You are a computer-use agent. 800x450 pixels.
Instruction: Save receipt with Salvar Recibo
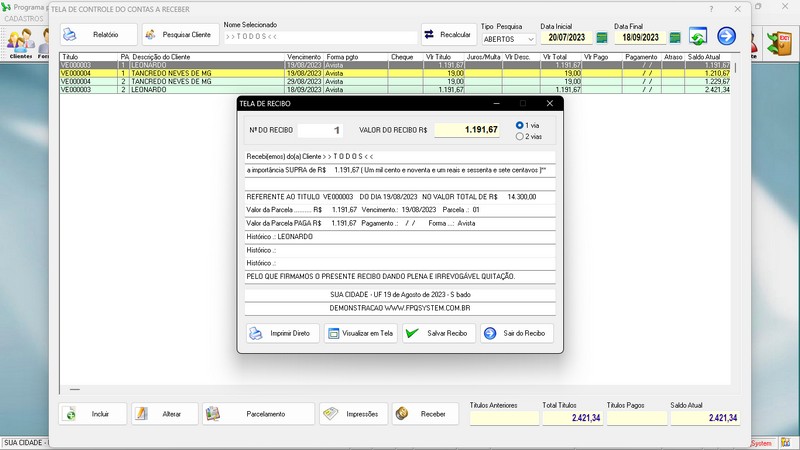(x=439, y=333)
